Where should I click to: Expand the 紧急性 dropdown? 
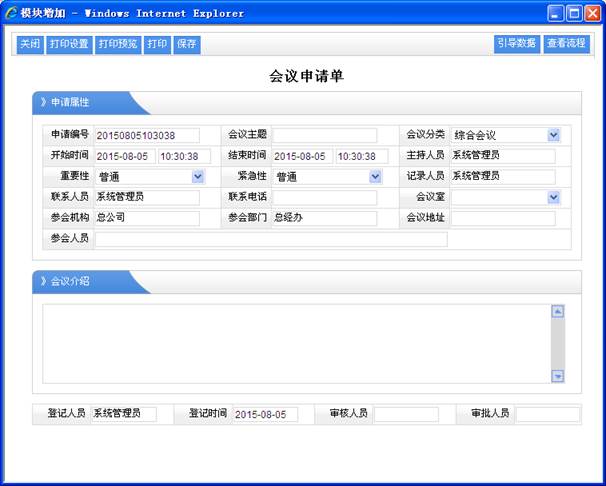[x=375, y=177]
